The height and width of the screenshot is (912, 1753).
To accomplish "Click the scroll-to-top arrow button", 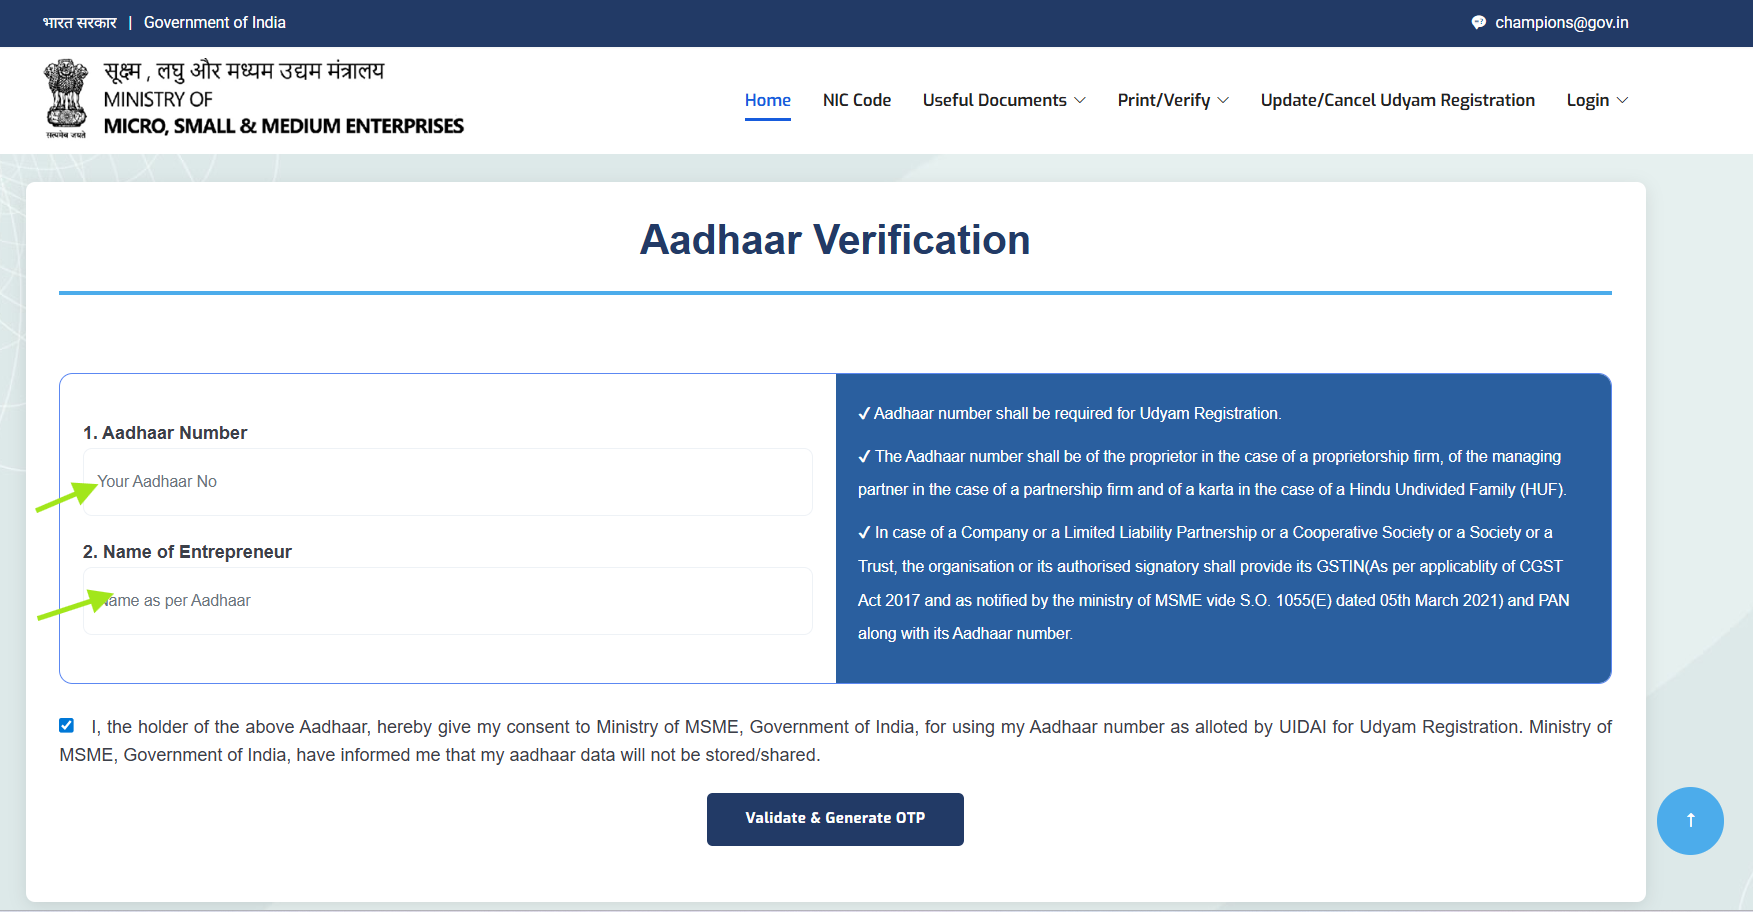I will coord(1690,820).
